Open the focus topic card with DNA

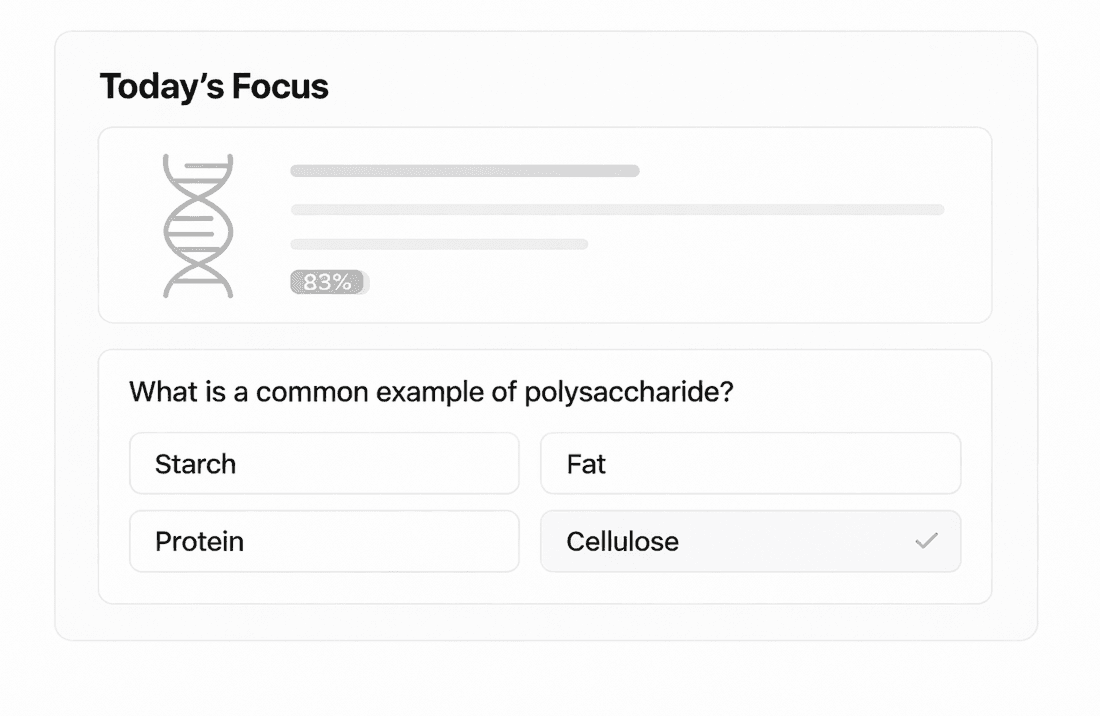coord(545,225)
